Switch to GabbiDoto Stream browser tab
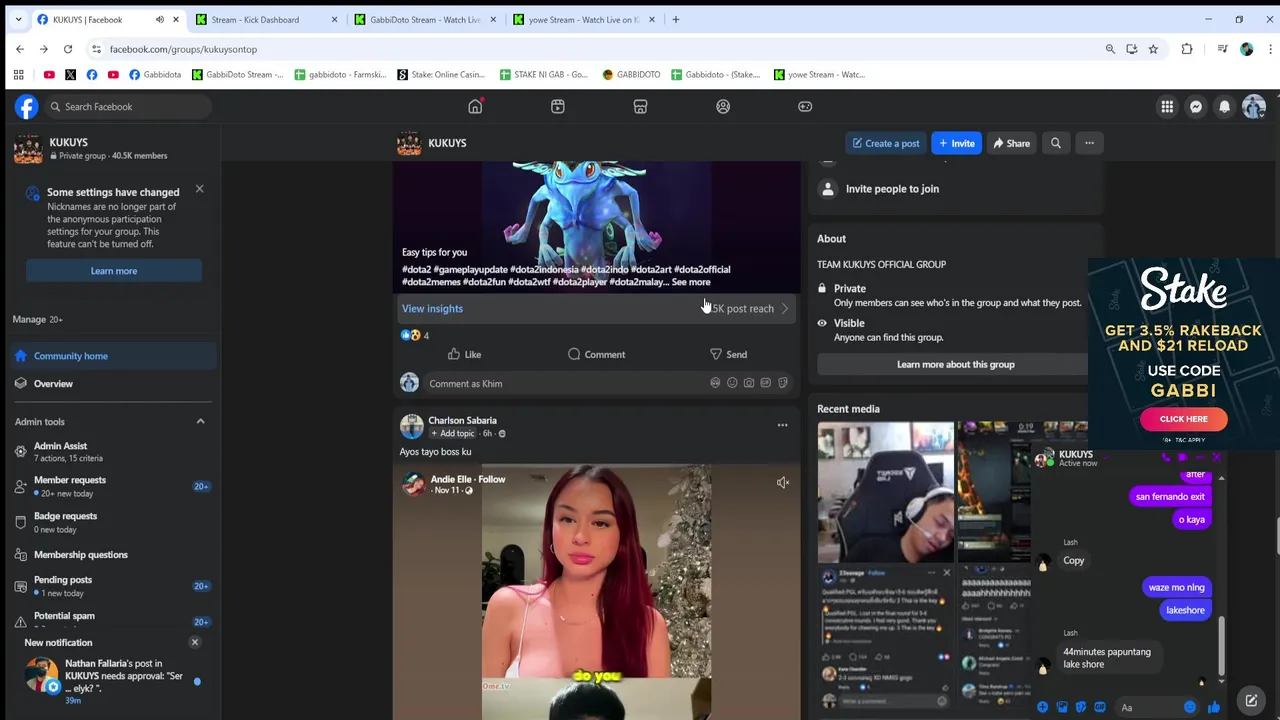Screen dimensions: 1280x720 pos(424,19)
